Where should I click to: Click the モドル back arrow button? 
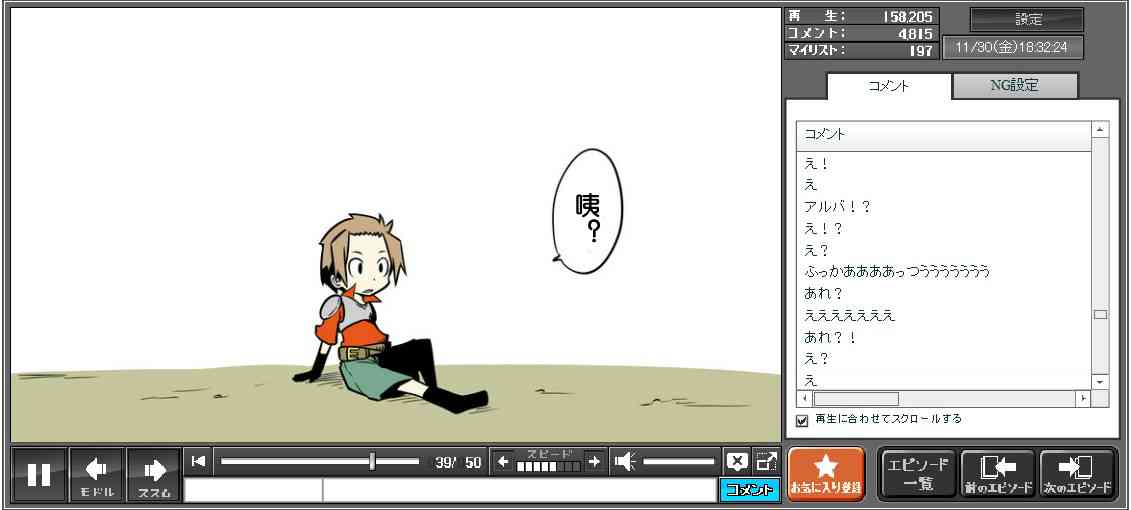pyautogui.click(x=97, y=474)
